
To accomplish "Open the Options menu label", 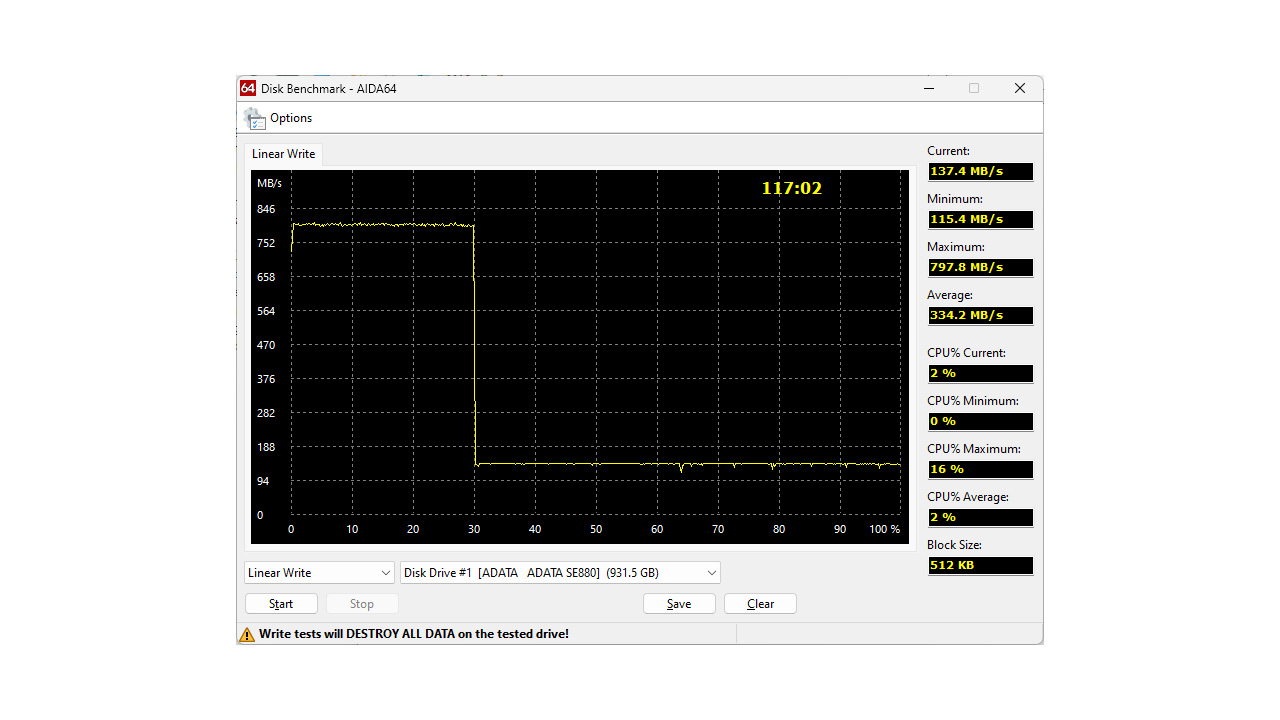I will pyautogui.click(x=291, y=118).
